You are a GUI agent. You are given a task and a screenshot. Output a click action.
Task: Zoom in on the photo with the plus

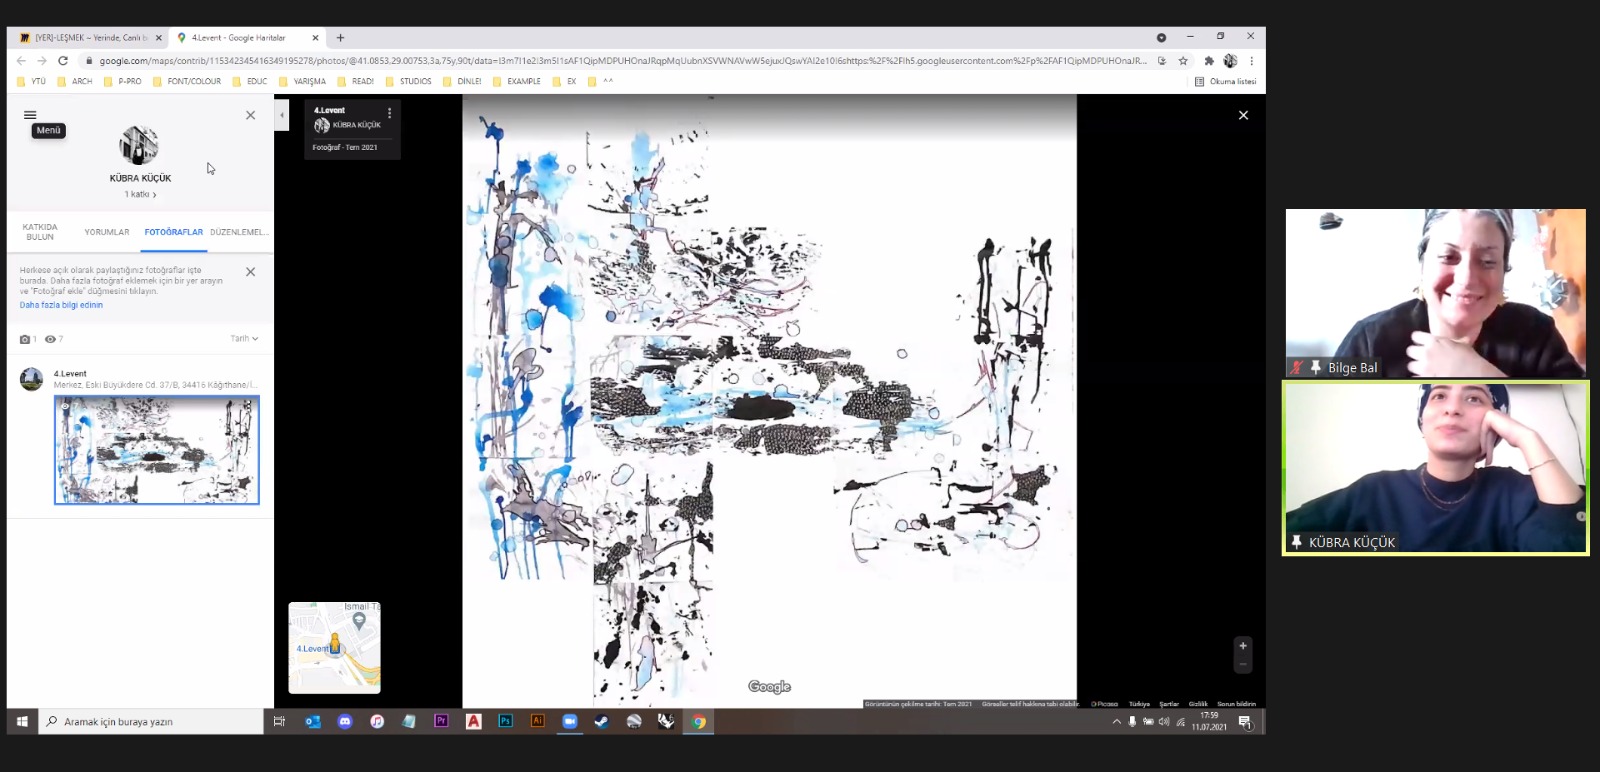click(1243, 646)
